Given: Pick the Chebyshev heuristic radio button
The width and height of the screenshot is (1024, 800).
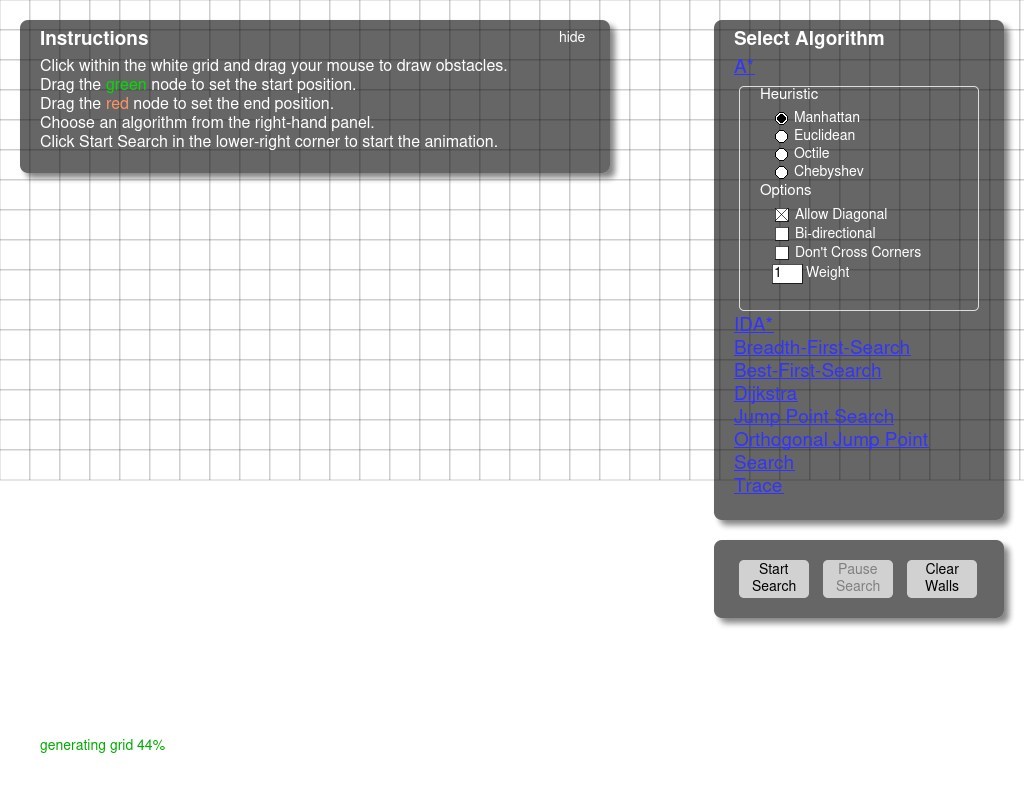Looking at the screenshot, I should pos(782,172).
